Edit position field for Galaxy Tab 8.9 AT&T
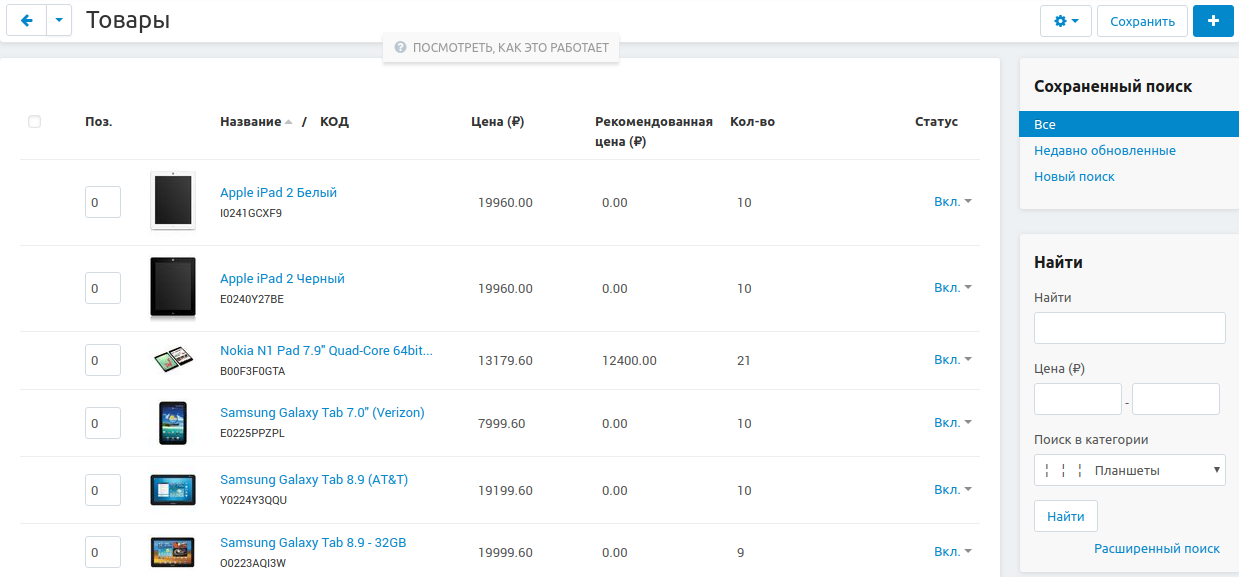This screenshot has width=1239, height=577. click(103, 490)
